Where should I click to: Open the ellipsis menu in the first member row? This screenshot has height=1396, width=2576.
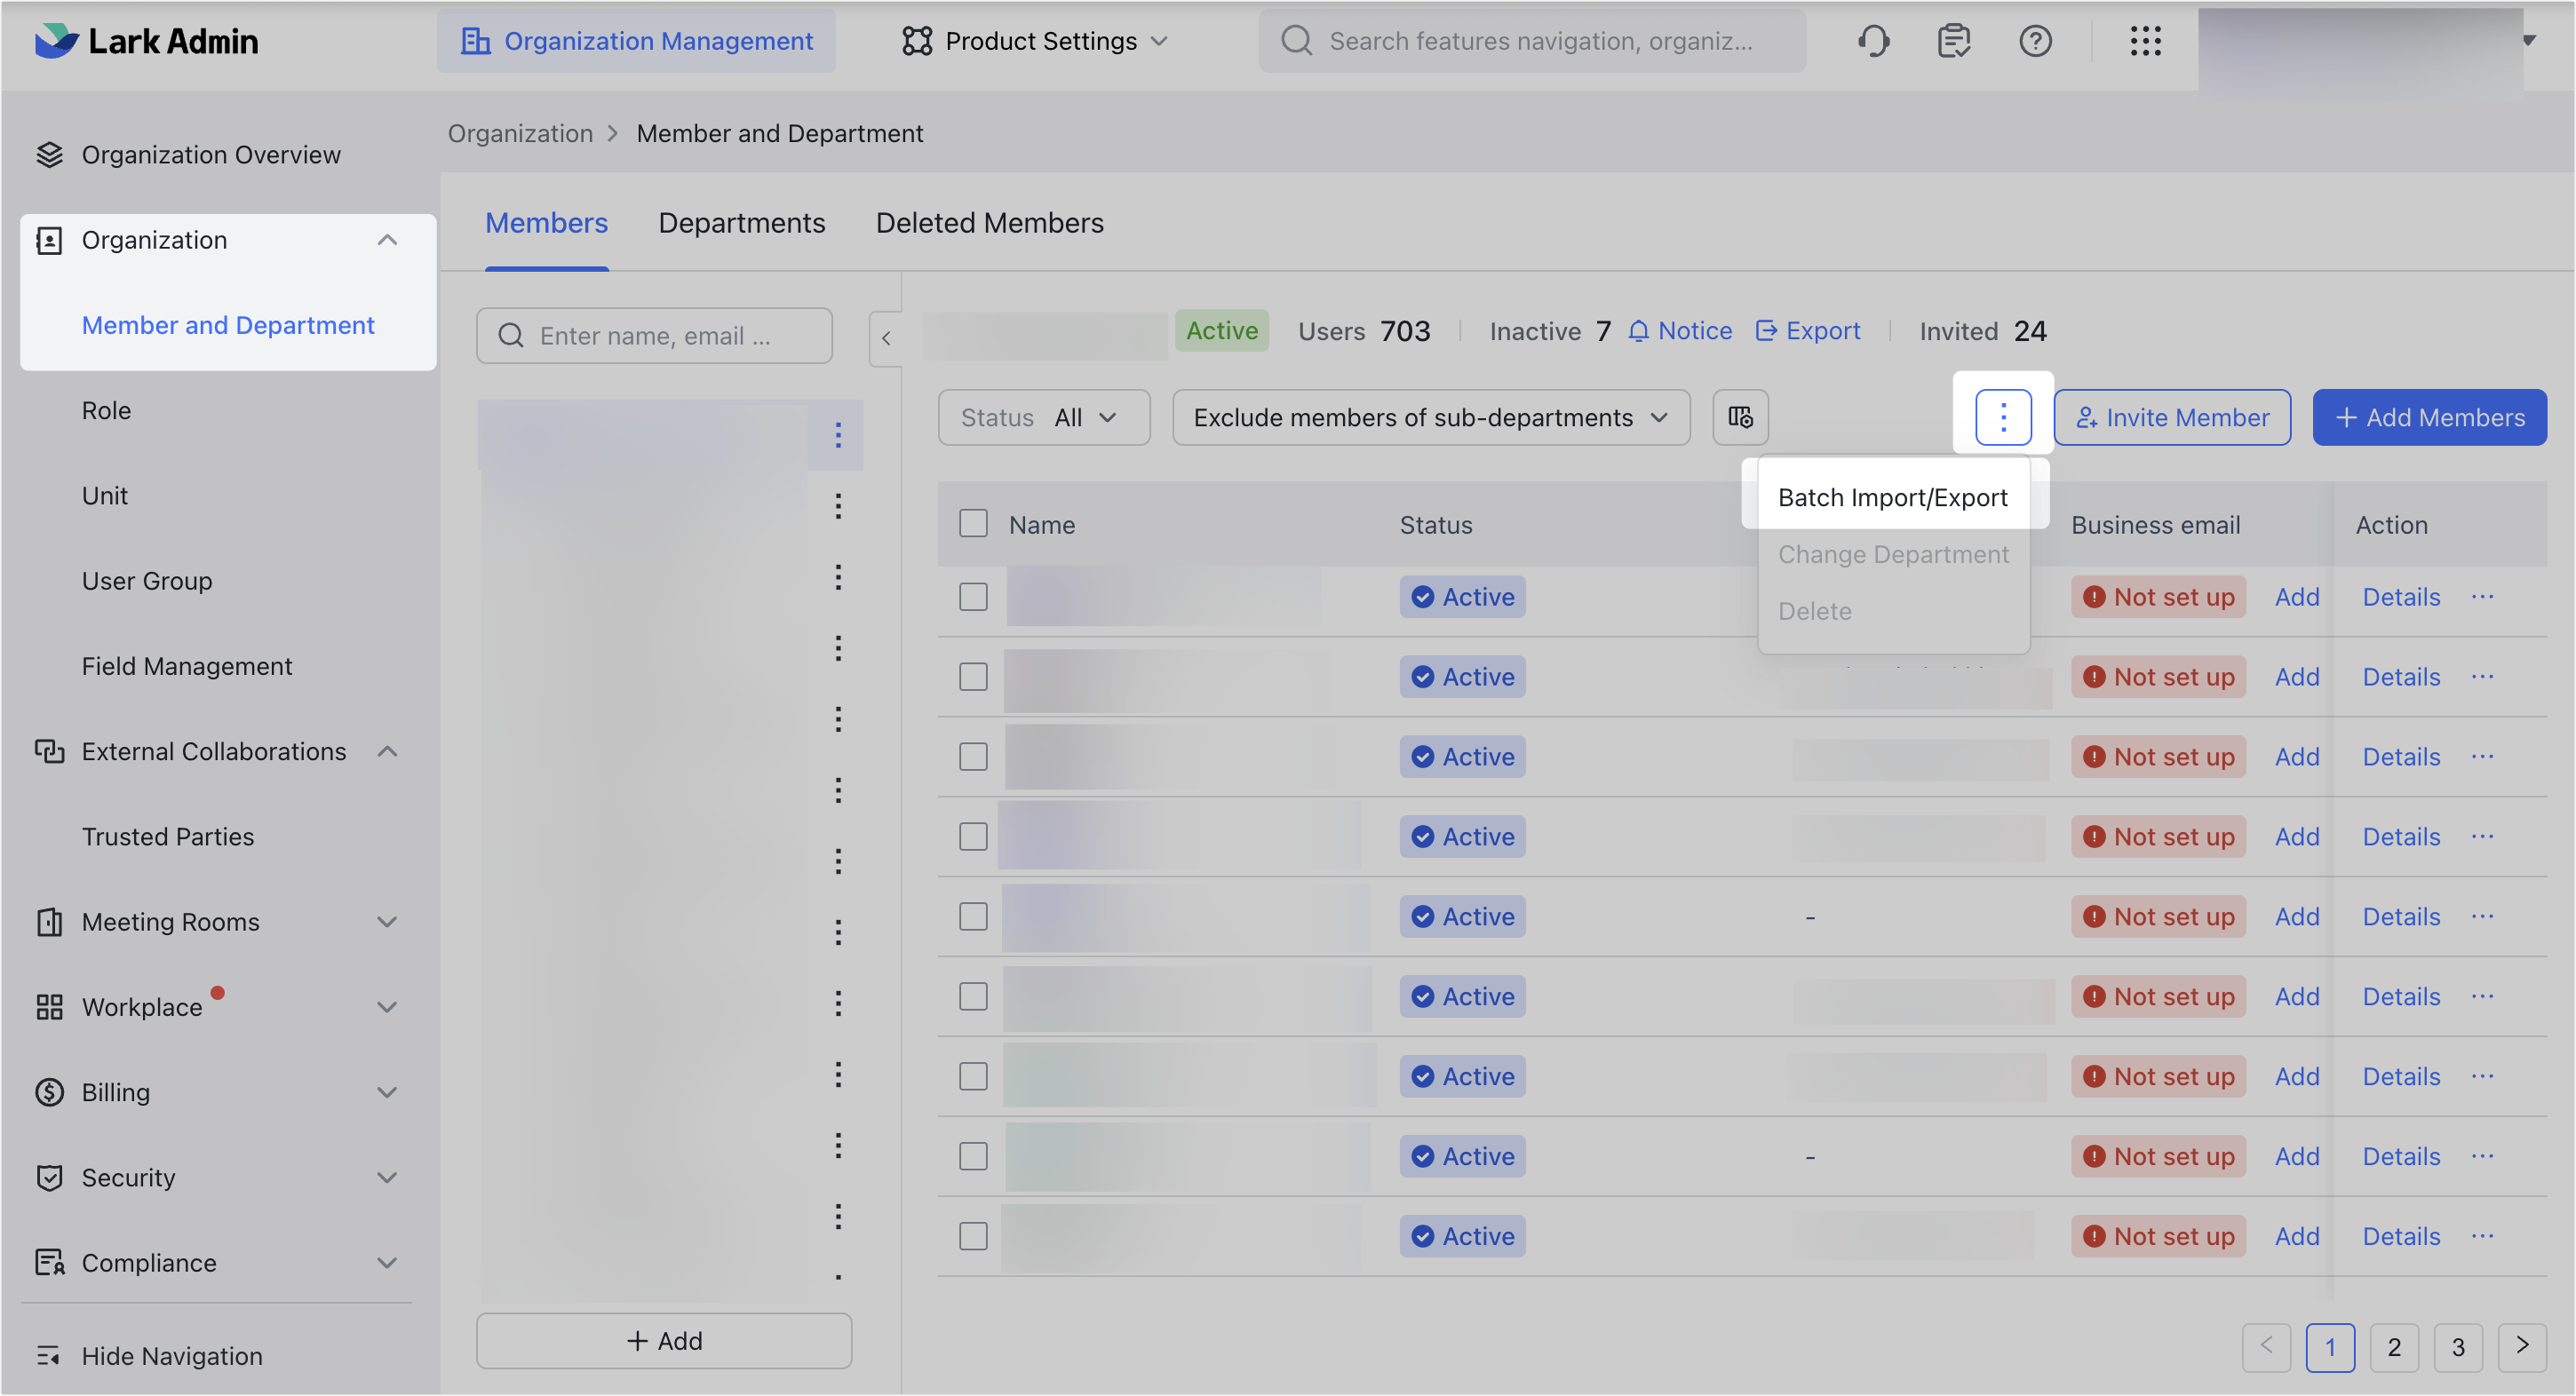(x=2482, y=597)
